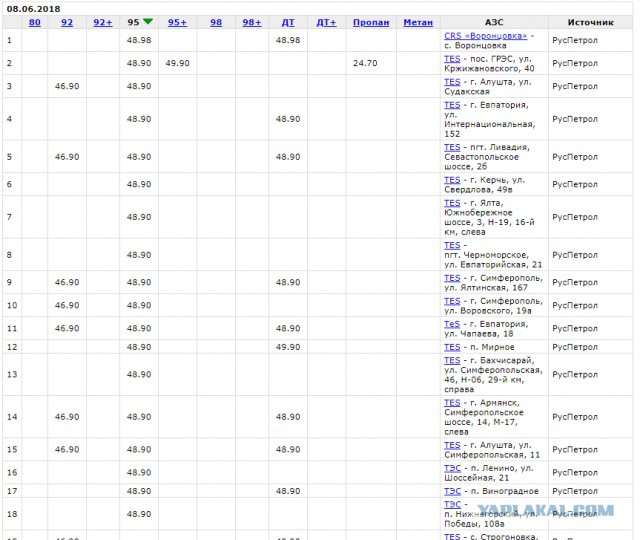This screenshot has width=640, height=540.
Task: Sort by 95+ column header
Action: click(x=177, y=22)
